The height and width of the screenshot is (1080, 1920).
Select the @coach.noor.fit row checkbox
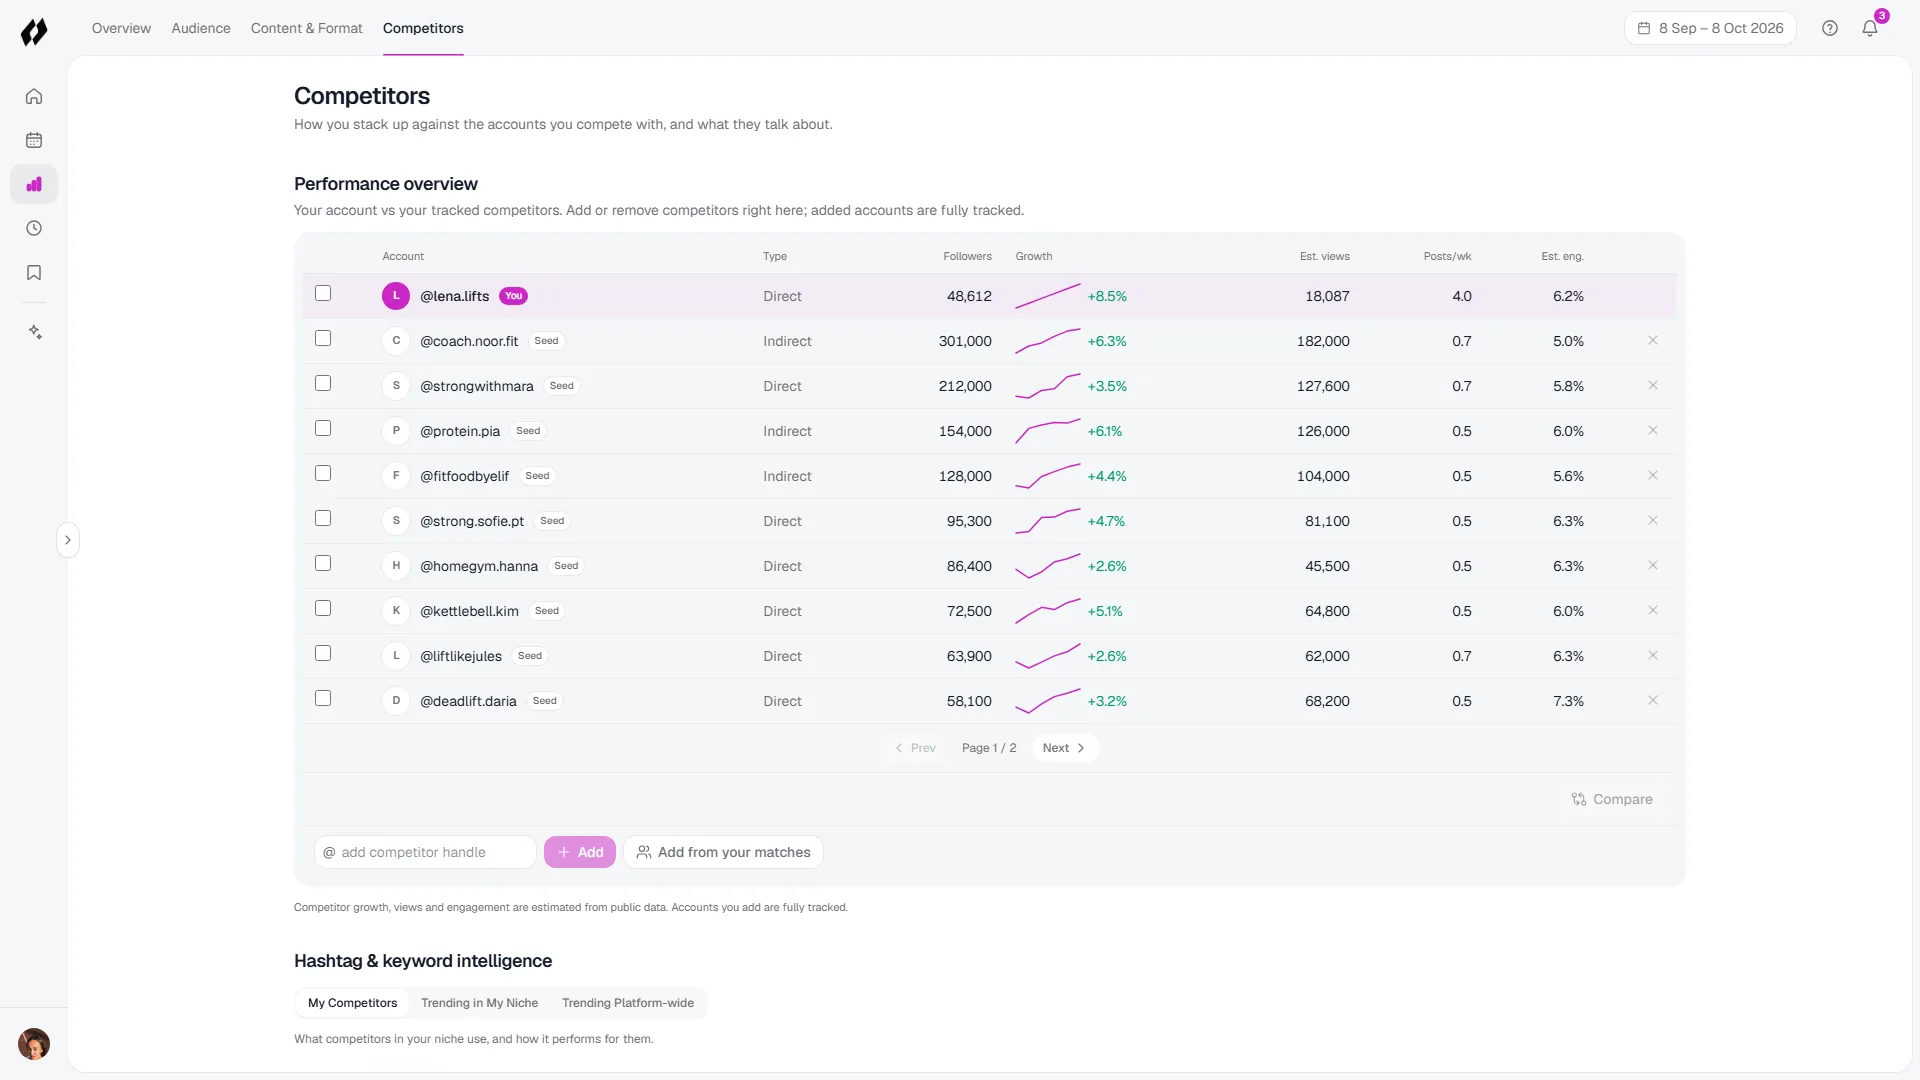point(323,338)
